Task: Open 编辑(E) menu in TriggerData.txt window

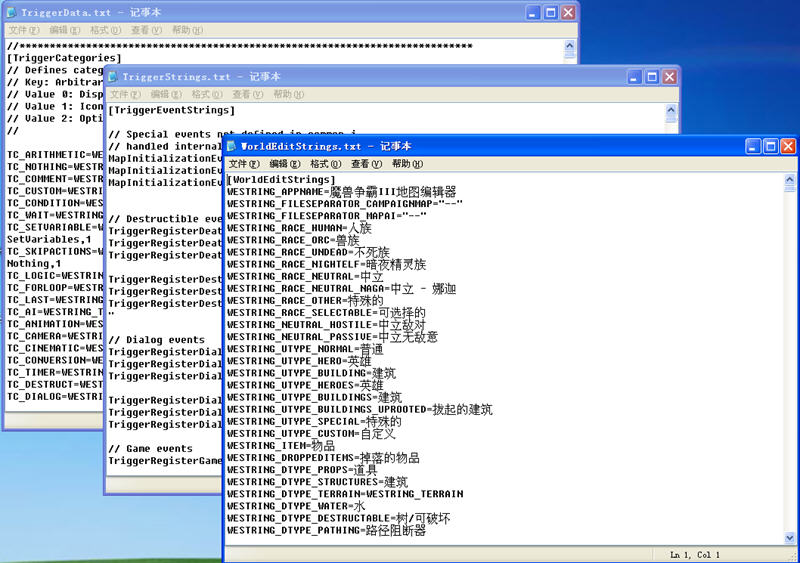Action: (64, 30)
